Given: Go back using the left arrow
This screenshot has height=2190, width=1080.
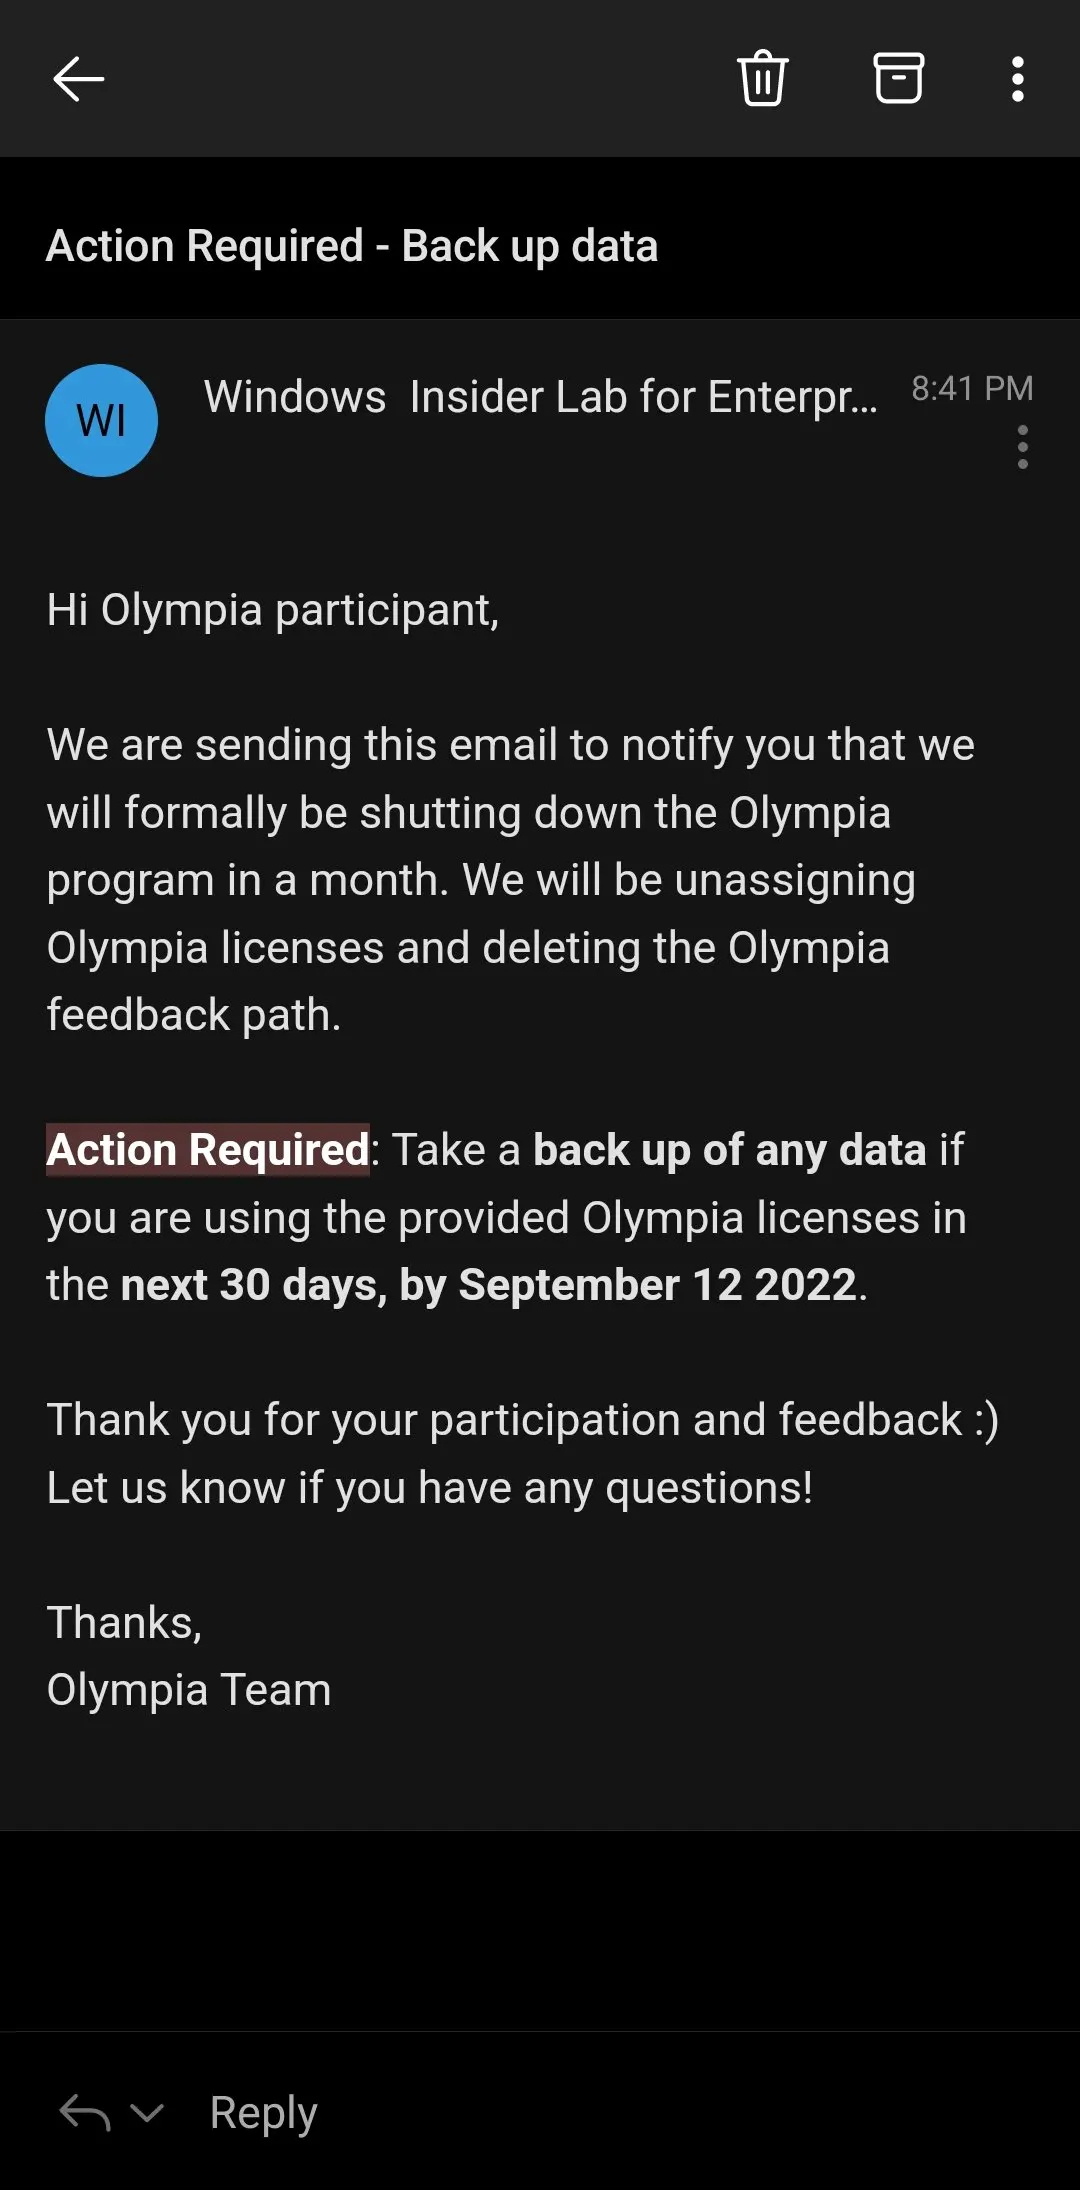Looking at the screenshot, I should [78, 79].
